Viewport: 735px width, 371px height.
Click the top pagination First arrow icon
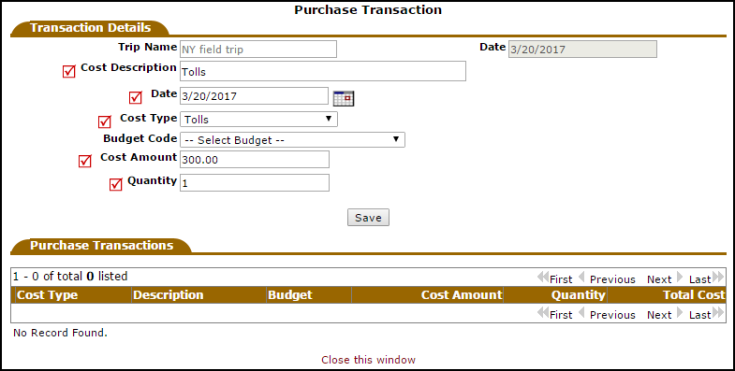coord(543,277)
